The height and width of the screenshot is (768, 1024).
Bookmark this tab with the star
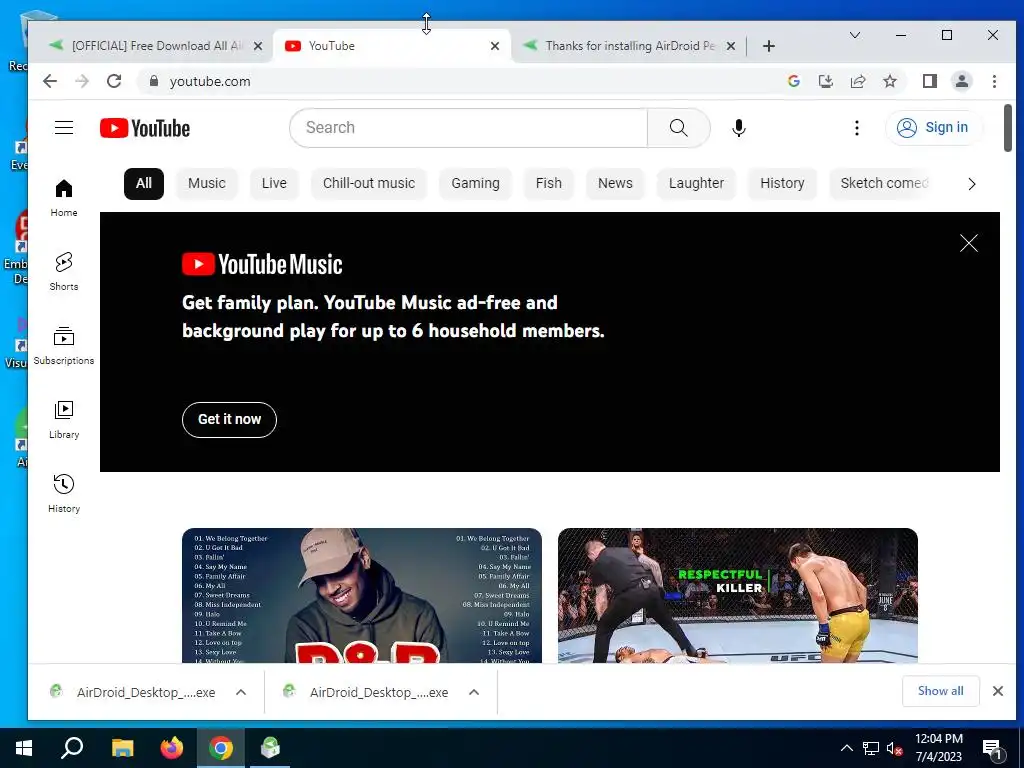pyautogui.click(x=889, y=81)
